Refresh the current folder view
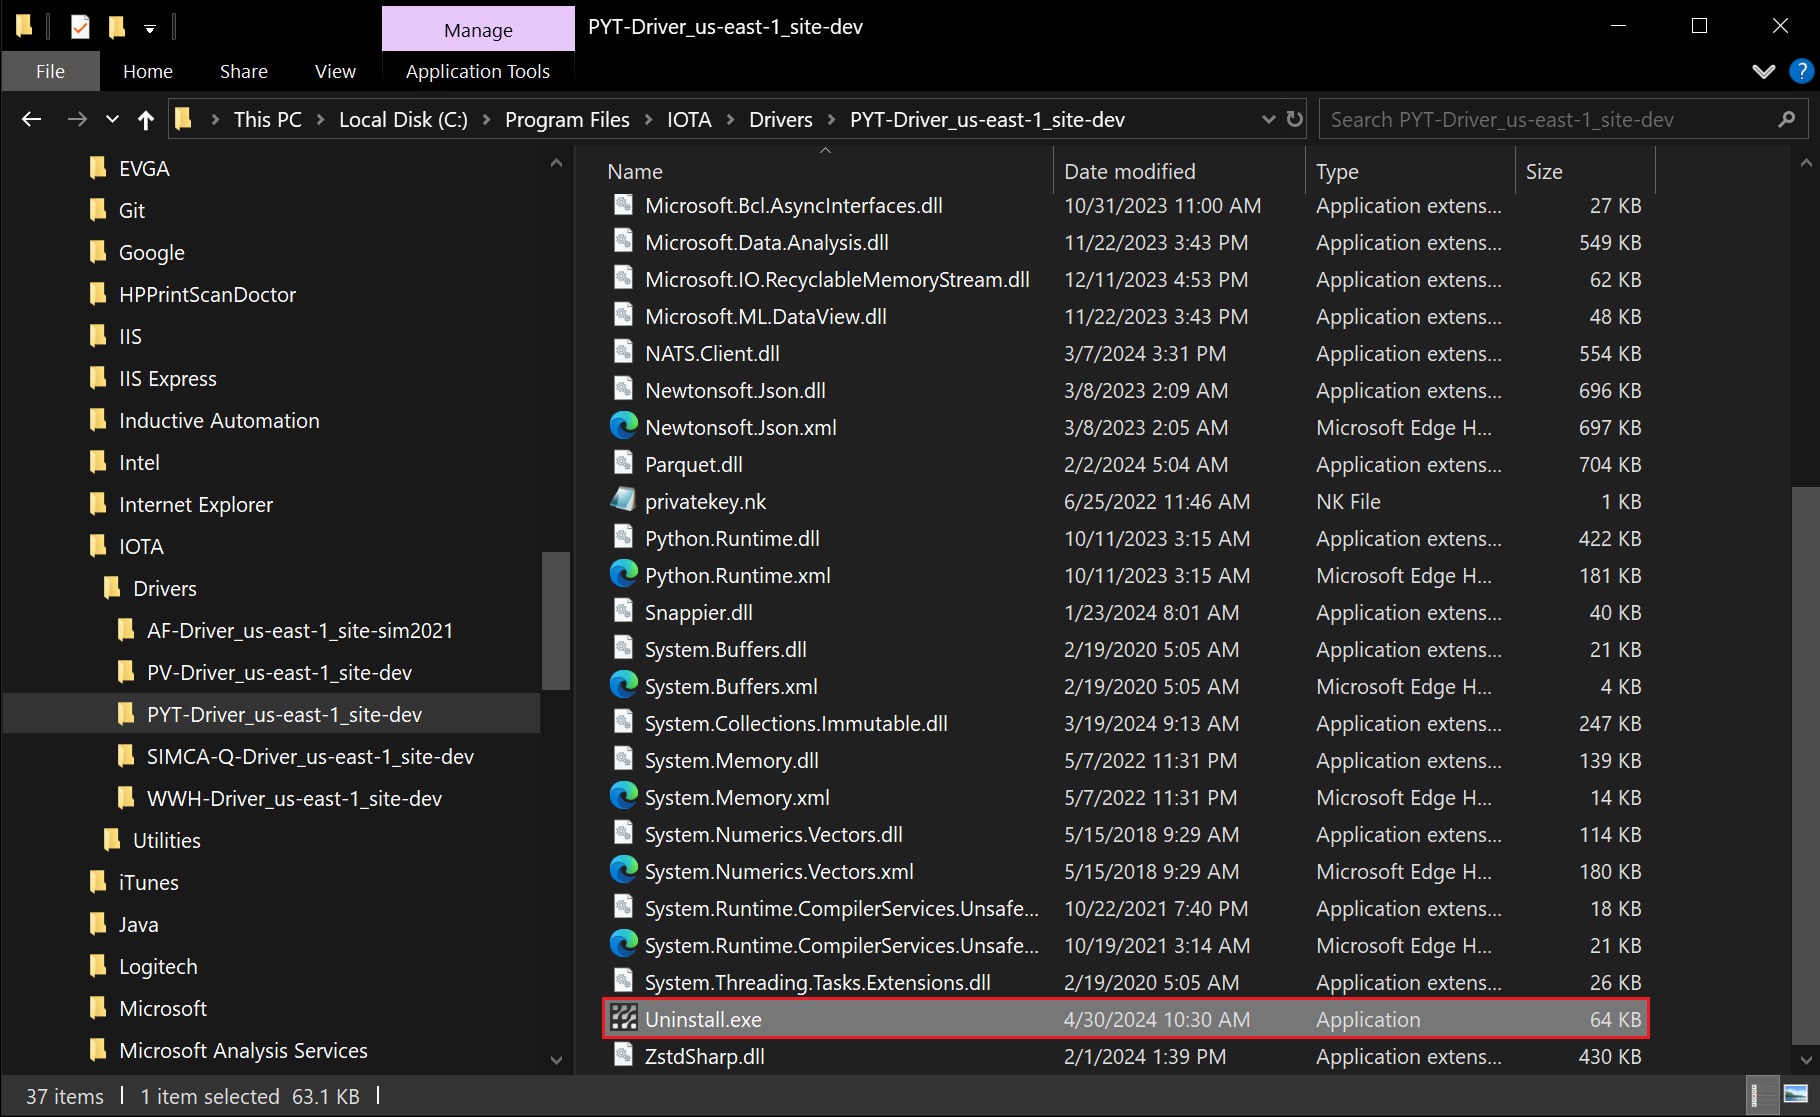The image size is (1820, 1117). [1295, 119]
